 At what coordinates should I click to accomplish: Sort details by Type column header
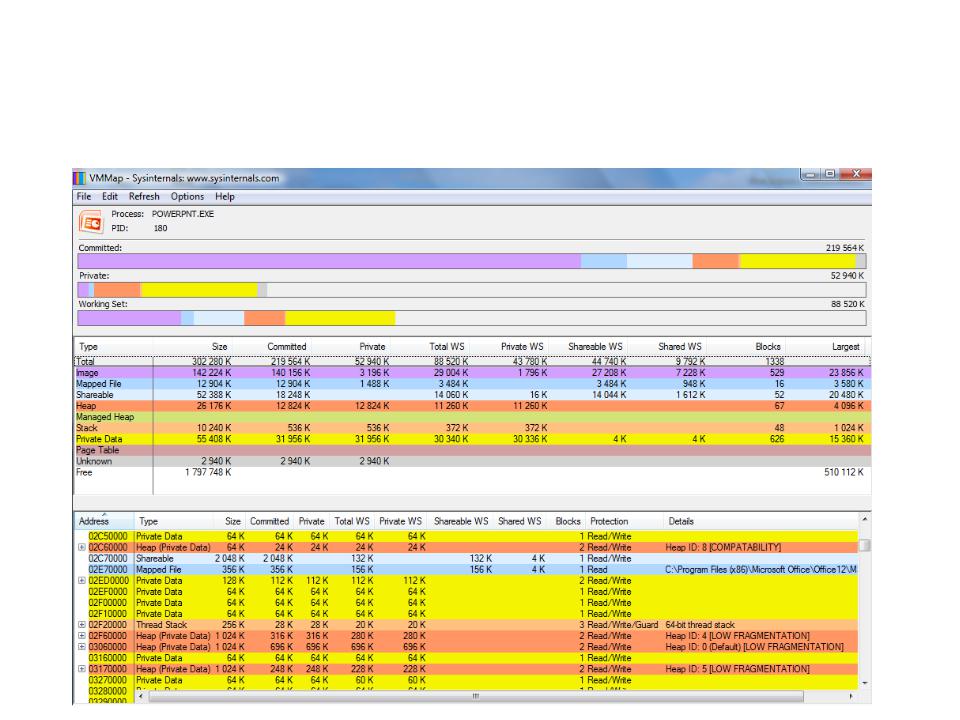click(174, 522)
